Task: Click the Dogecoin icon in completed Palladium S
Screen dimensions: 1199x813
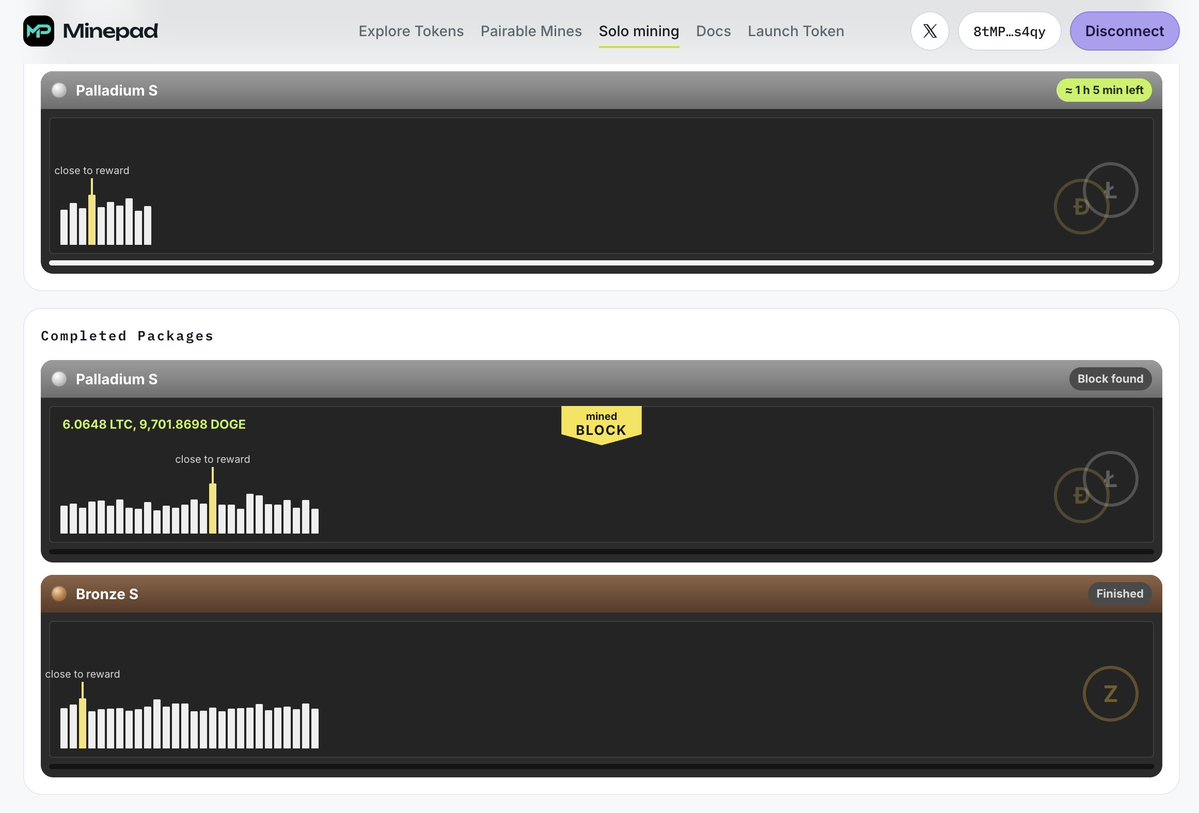Action: pyautogui.click(x=1081, y=496)
